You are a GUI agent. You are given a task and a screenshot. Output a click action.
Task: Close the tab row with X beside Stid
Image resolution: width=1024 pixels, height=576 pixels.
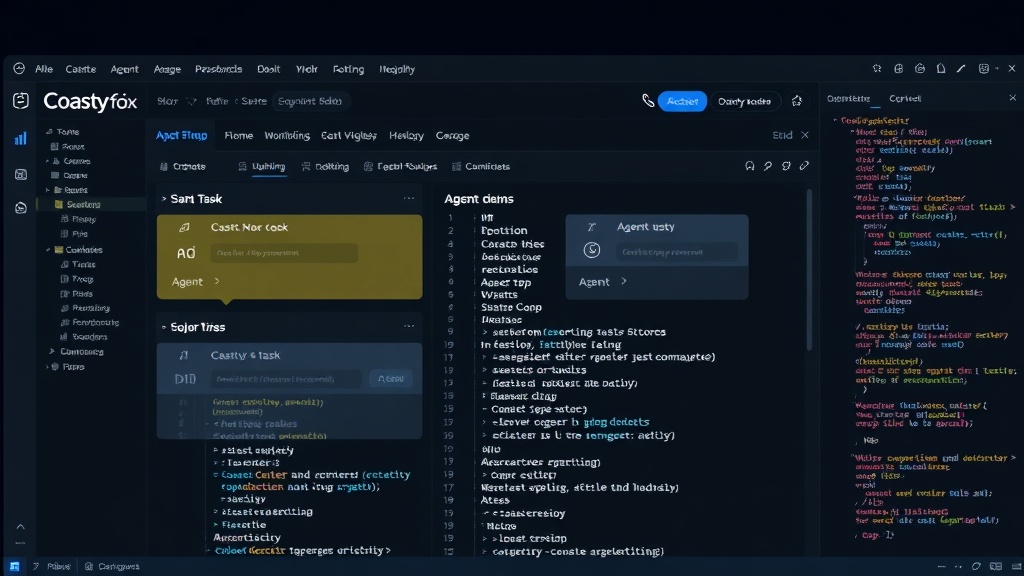[805, 135]
